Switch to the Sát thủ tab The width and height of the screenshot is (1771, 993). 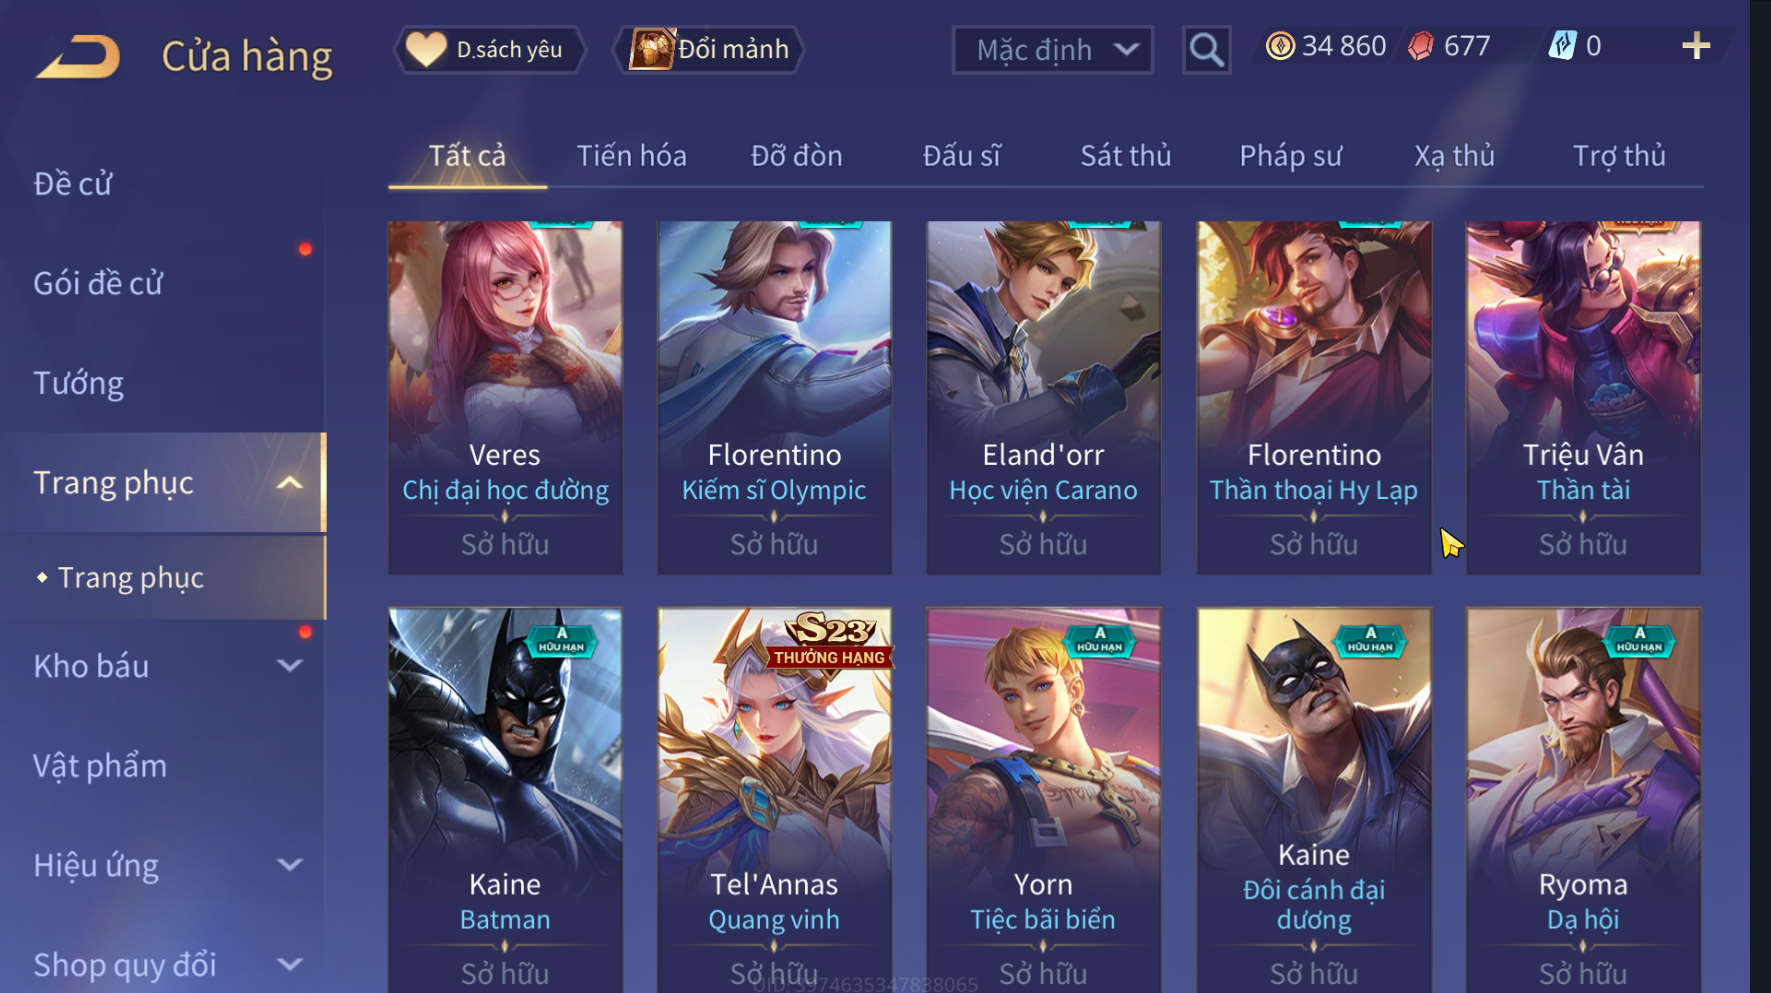point(1125,156)
